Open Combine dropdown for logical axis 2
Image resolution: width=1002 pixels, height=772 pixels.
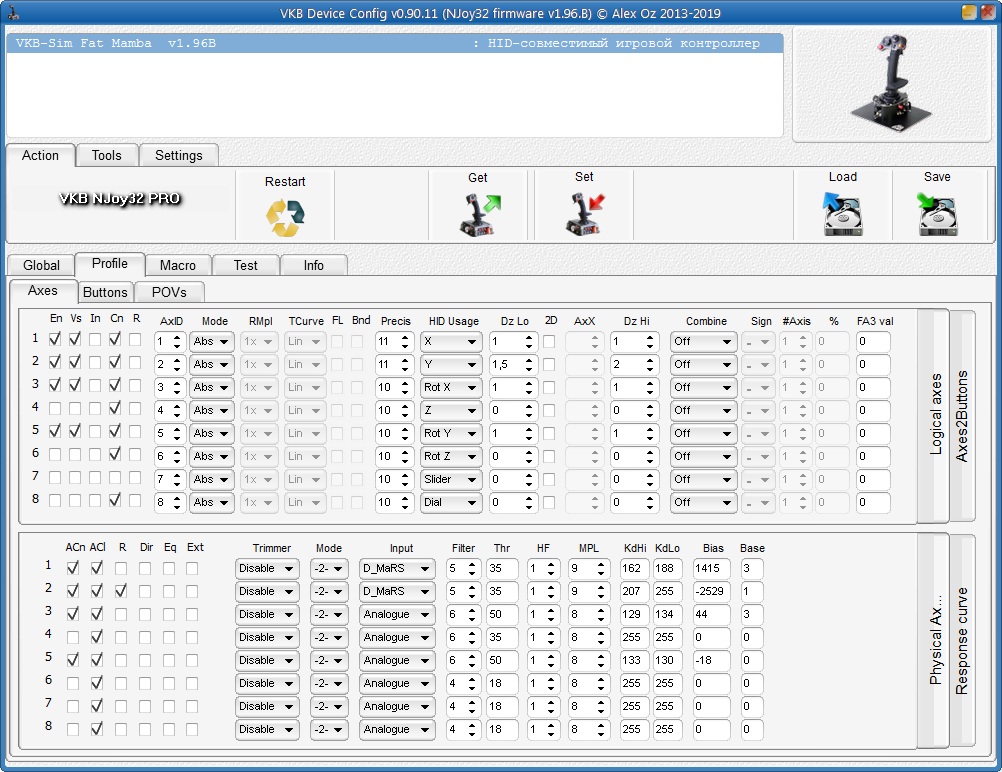point(703,364)
